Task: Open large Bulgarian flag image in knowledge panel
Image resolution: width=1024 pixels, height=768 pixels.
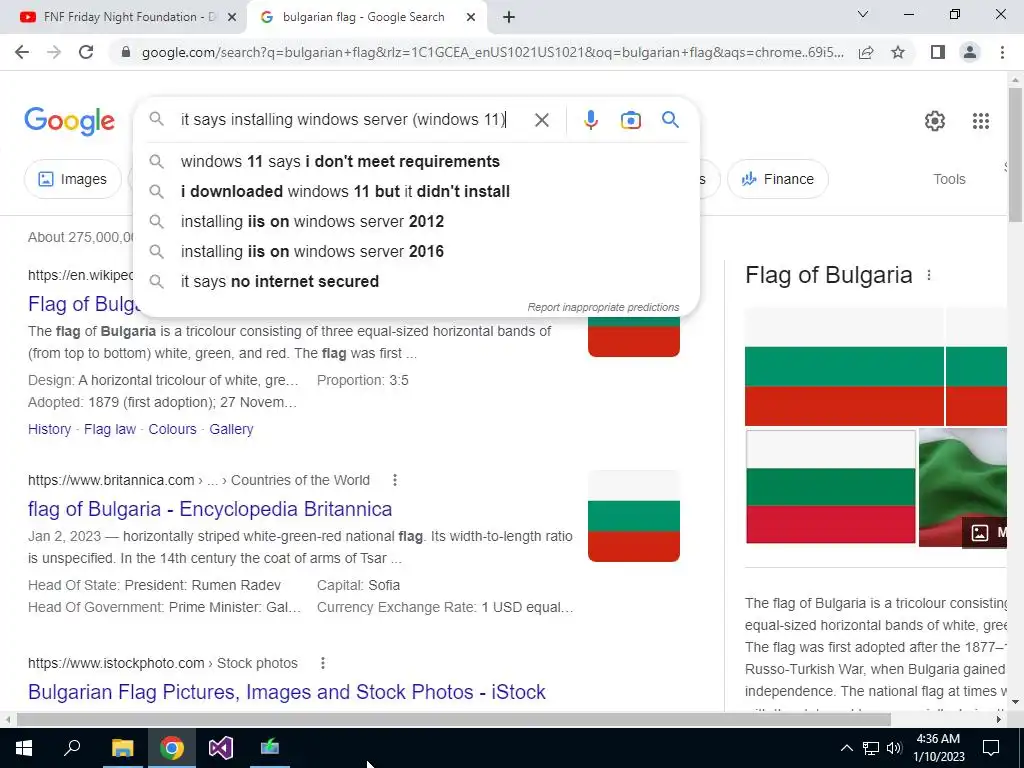Action: (x=844, y=367)
